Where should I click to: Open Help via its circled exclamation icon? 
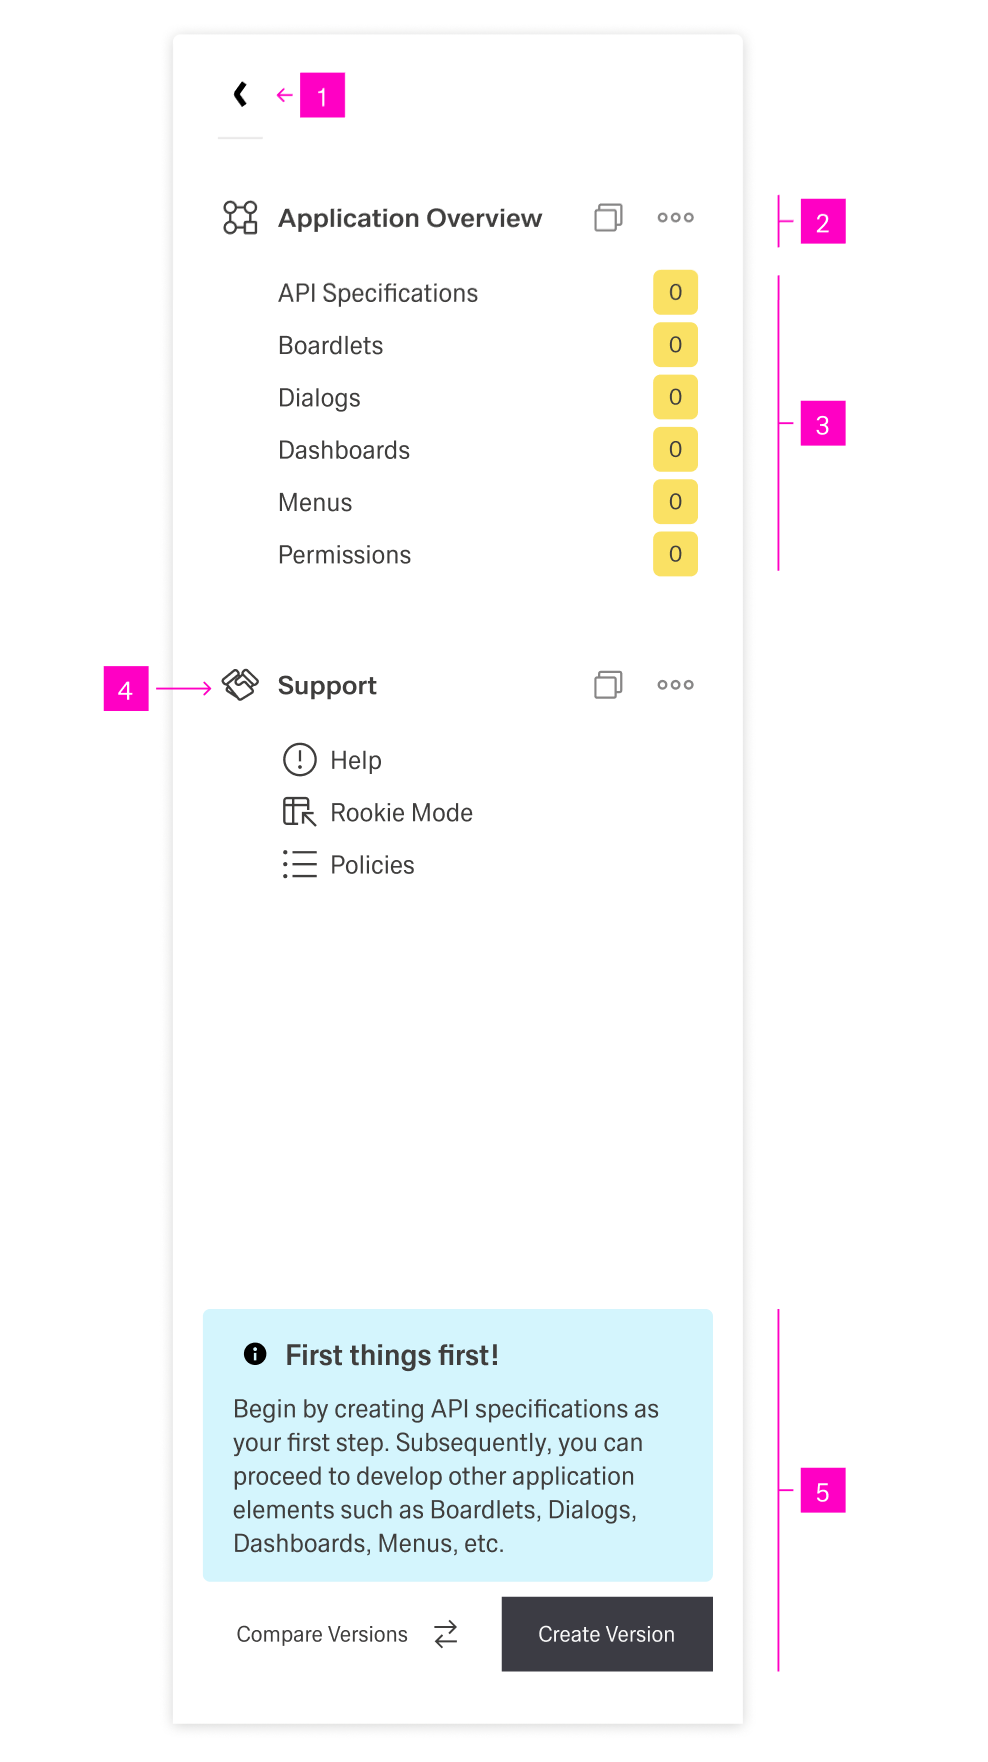[x=298, y=760]
